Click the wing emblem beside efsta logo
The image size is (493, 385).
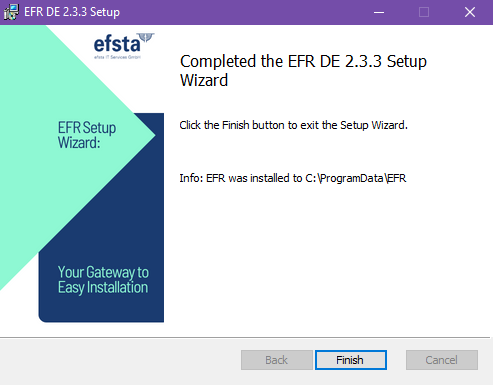tap(147, 37)
